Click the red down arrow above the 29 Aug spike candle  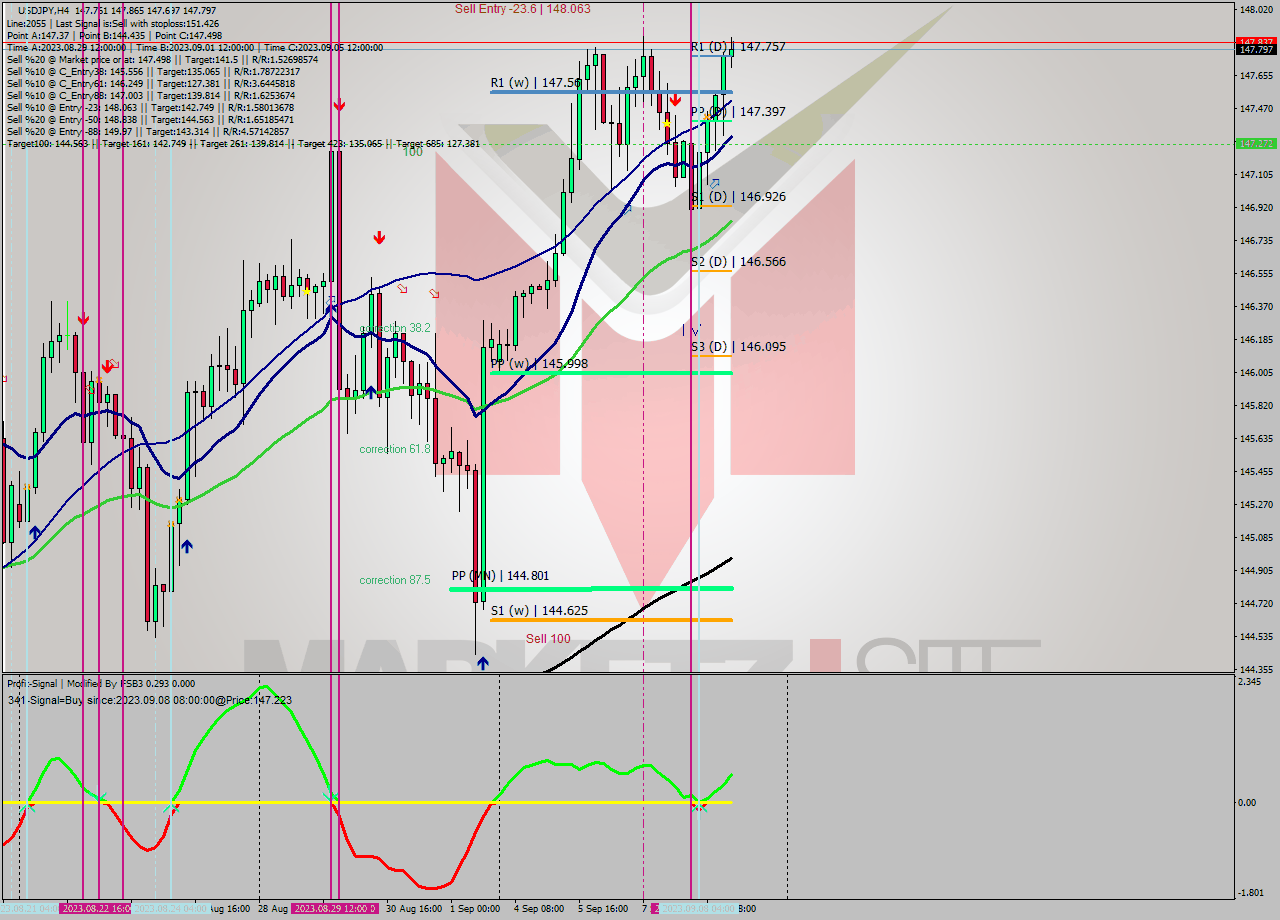point(340,104)
